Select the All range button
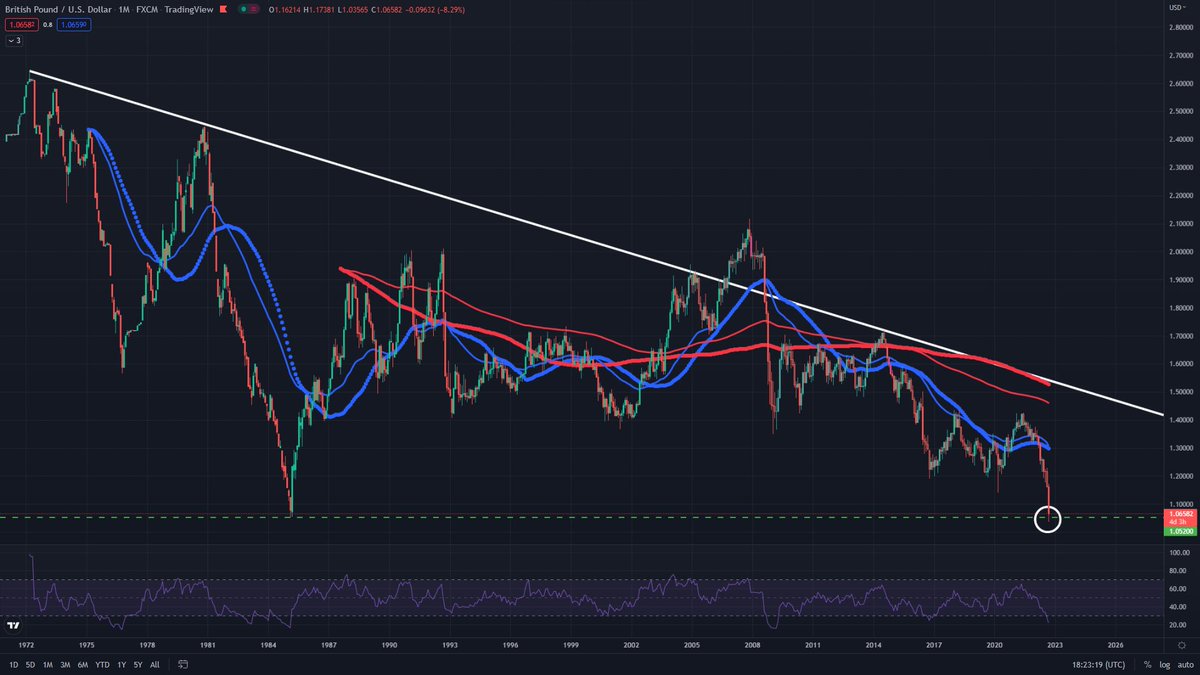 coord(155,665)
